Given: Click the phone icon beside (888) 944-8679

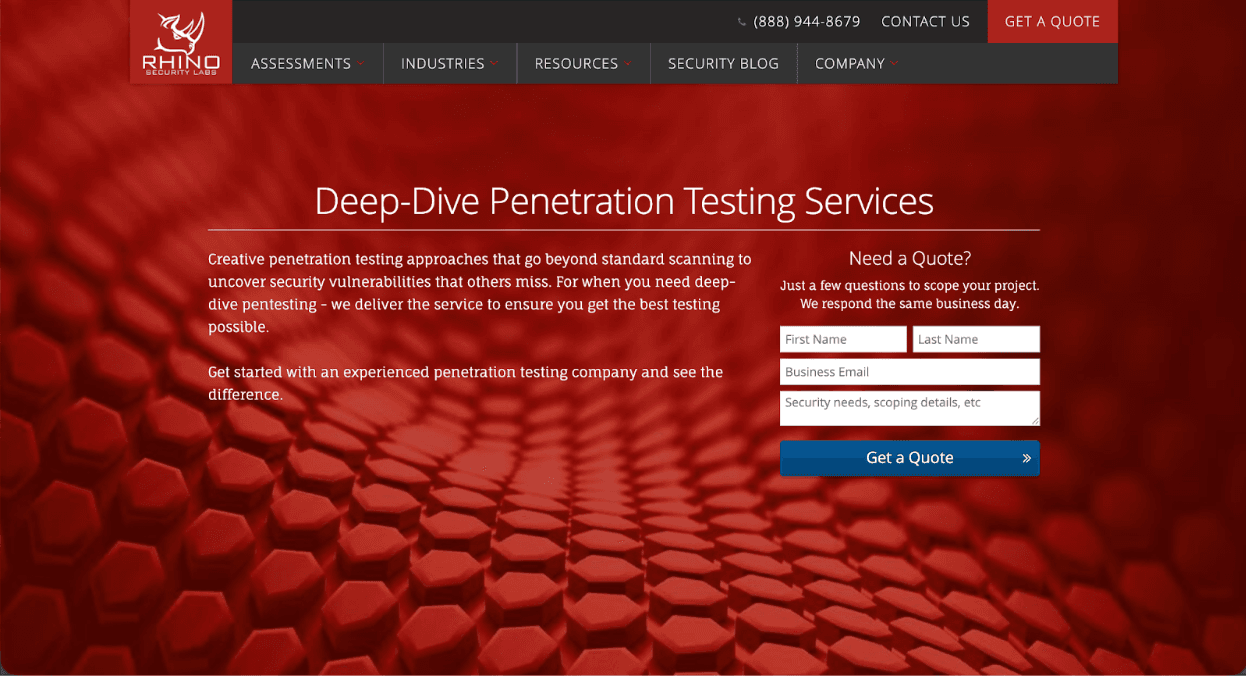Looking at the screenshot, I should click(742, 22).
